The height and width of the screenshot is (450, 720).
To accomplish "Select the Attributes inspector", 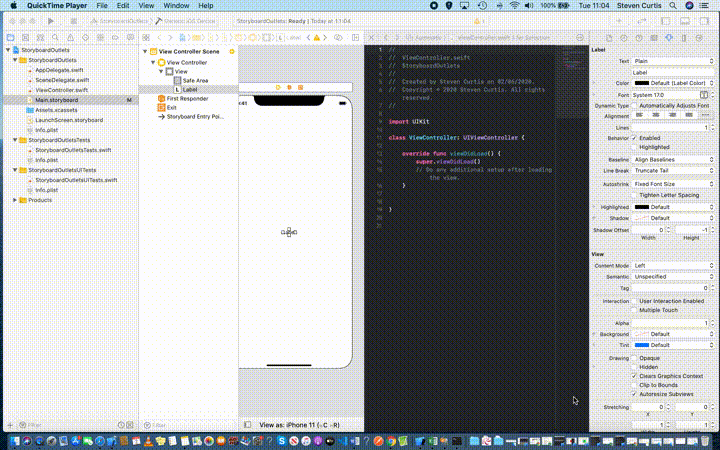I will [x=669, y=38].
